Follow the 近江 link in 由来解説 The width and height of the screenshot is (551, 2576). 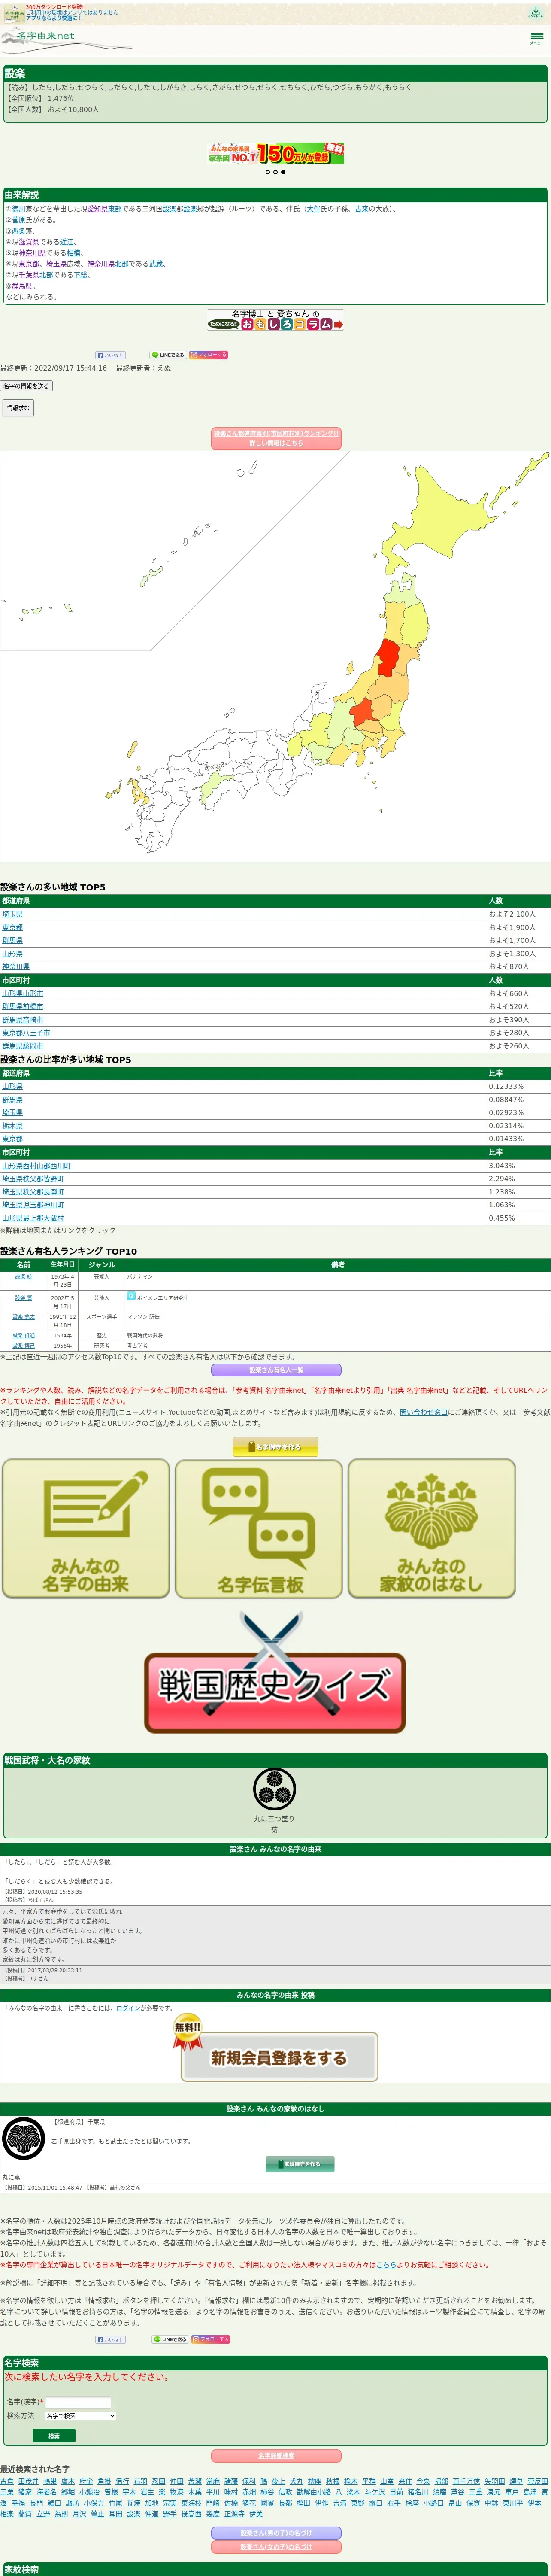point(67,242)
